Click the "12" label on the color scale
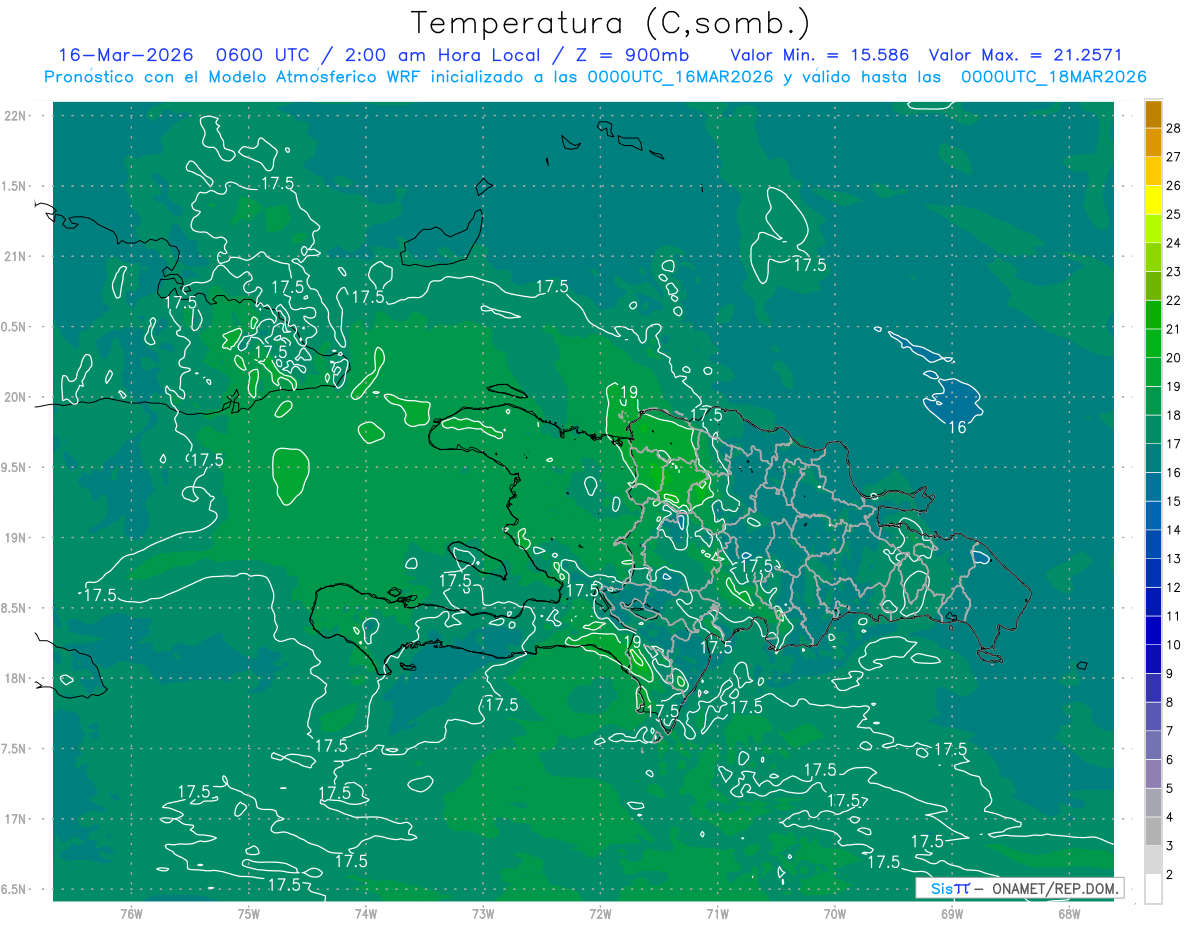The image size is (1200, 927). point(1174,587)
